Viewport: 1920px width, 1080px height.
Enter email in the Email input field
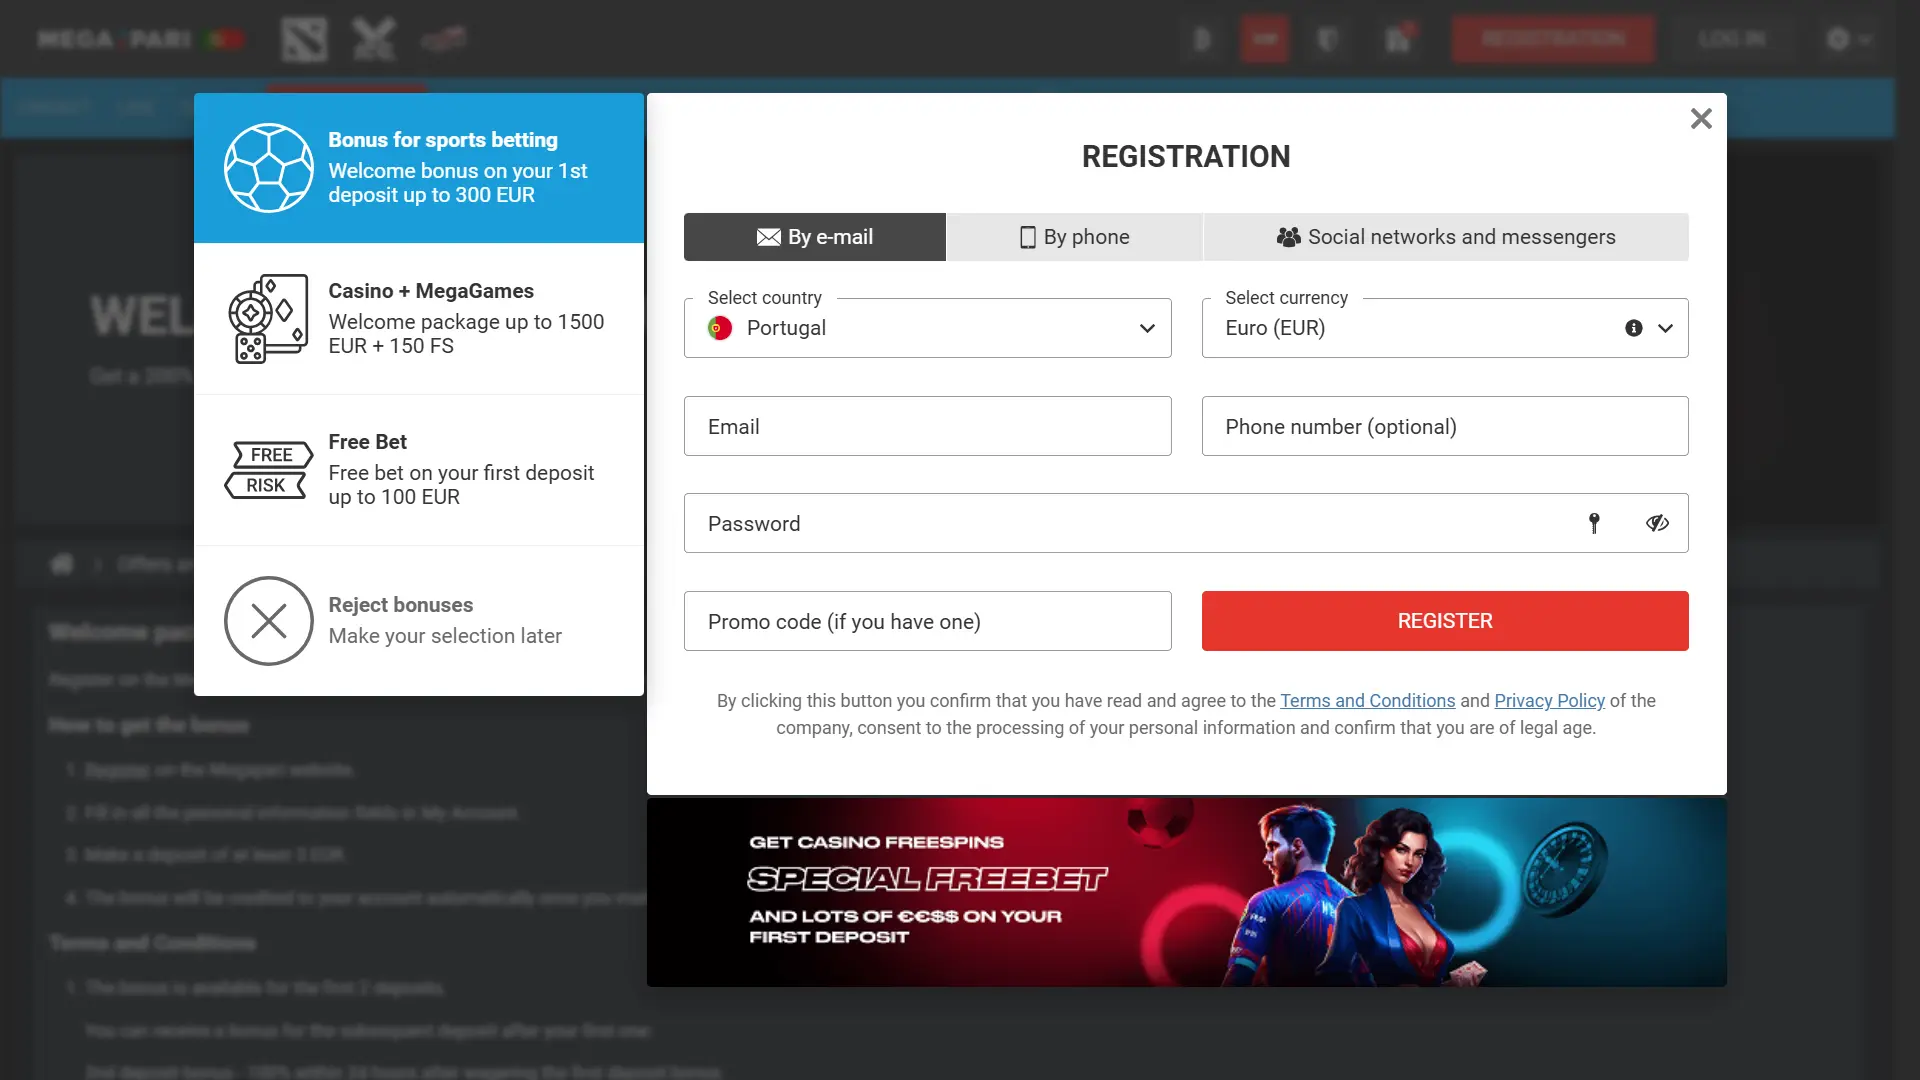pyautogui.click(x=927, y=426)
